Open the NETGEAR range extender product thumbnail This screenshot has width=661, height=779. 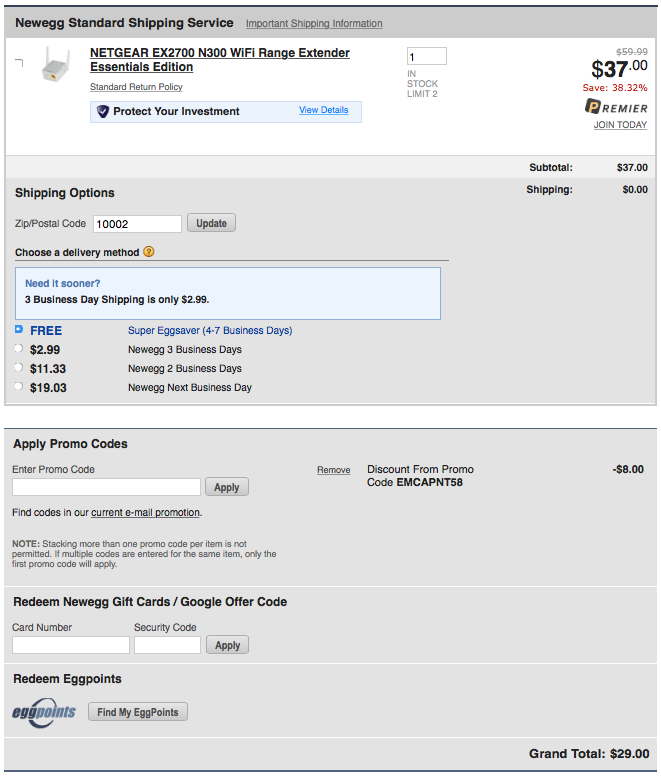[56, 64]
